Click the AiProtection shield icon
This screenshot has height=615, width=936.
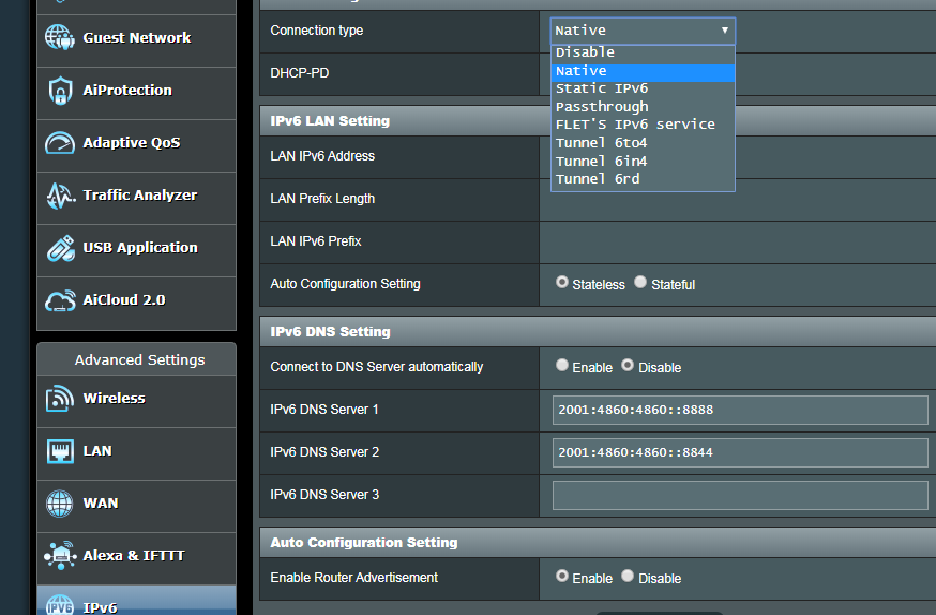tap(60, 90)
